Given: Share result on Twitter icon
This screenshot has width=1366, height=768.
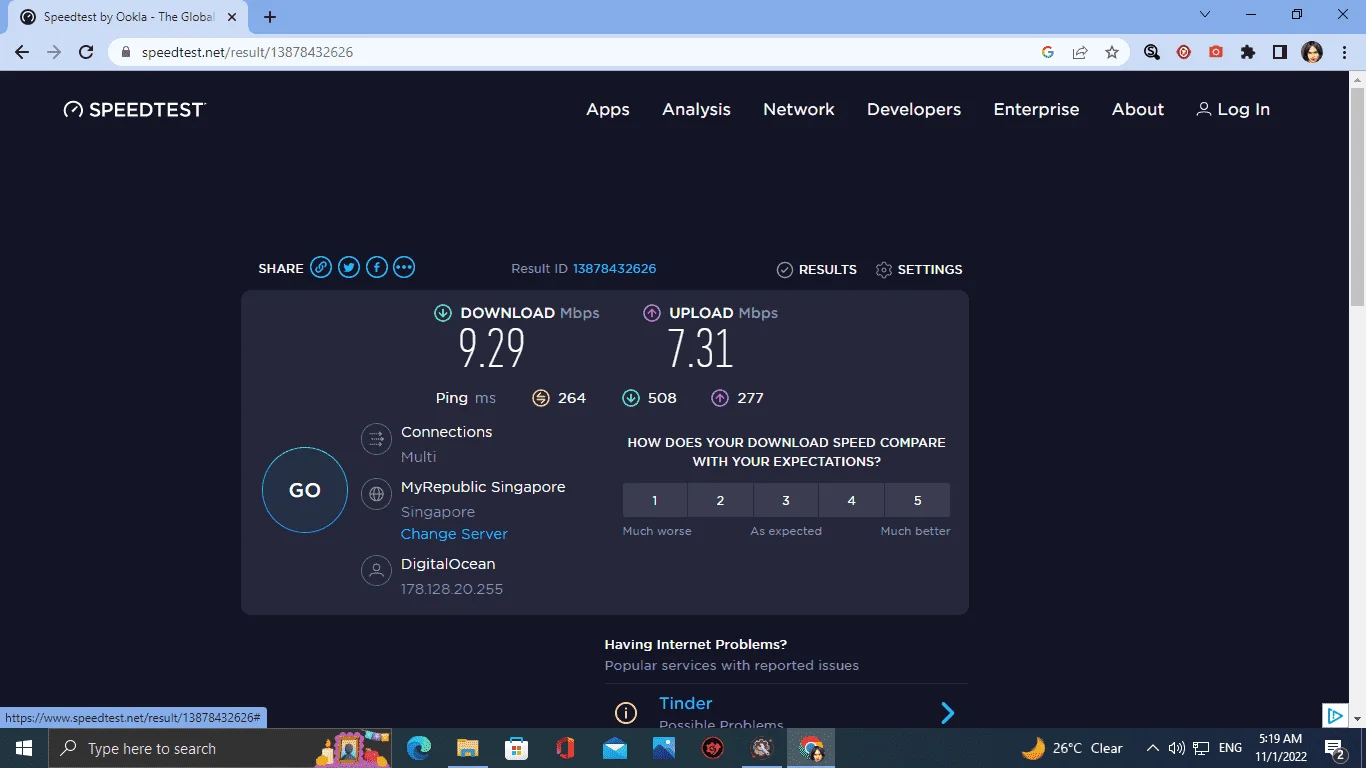Looking at the screenshot, I should 349,267.
